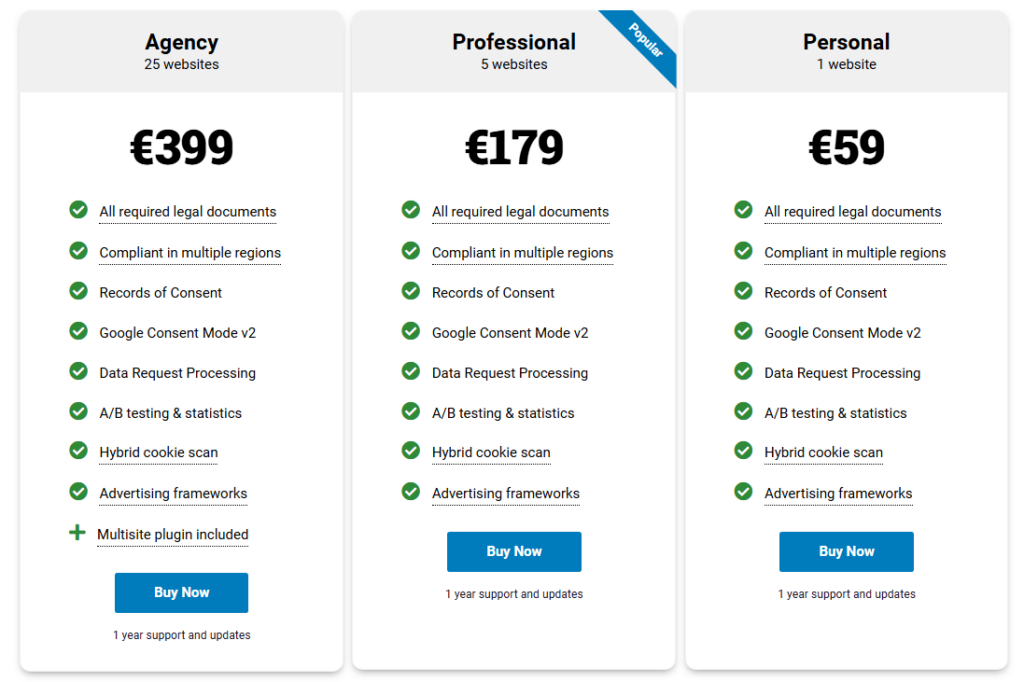
Task: Click Buy Now for the Professional plan
Action: 513,551
